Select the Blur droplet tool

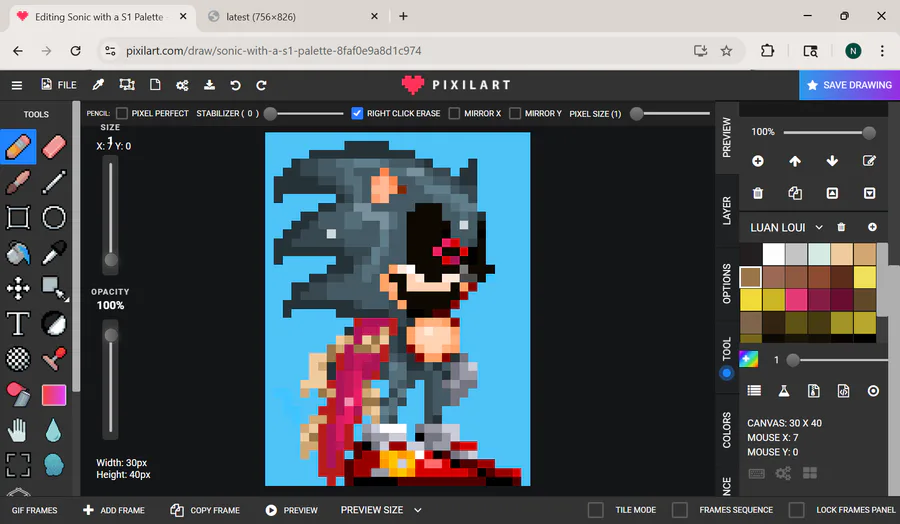point(53,430)
